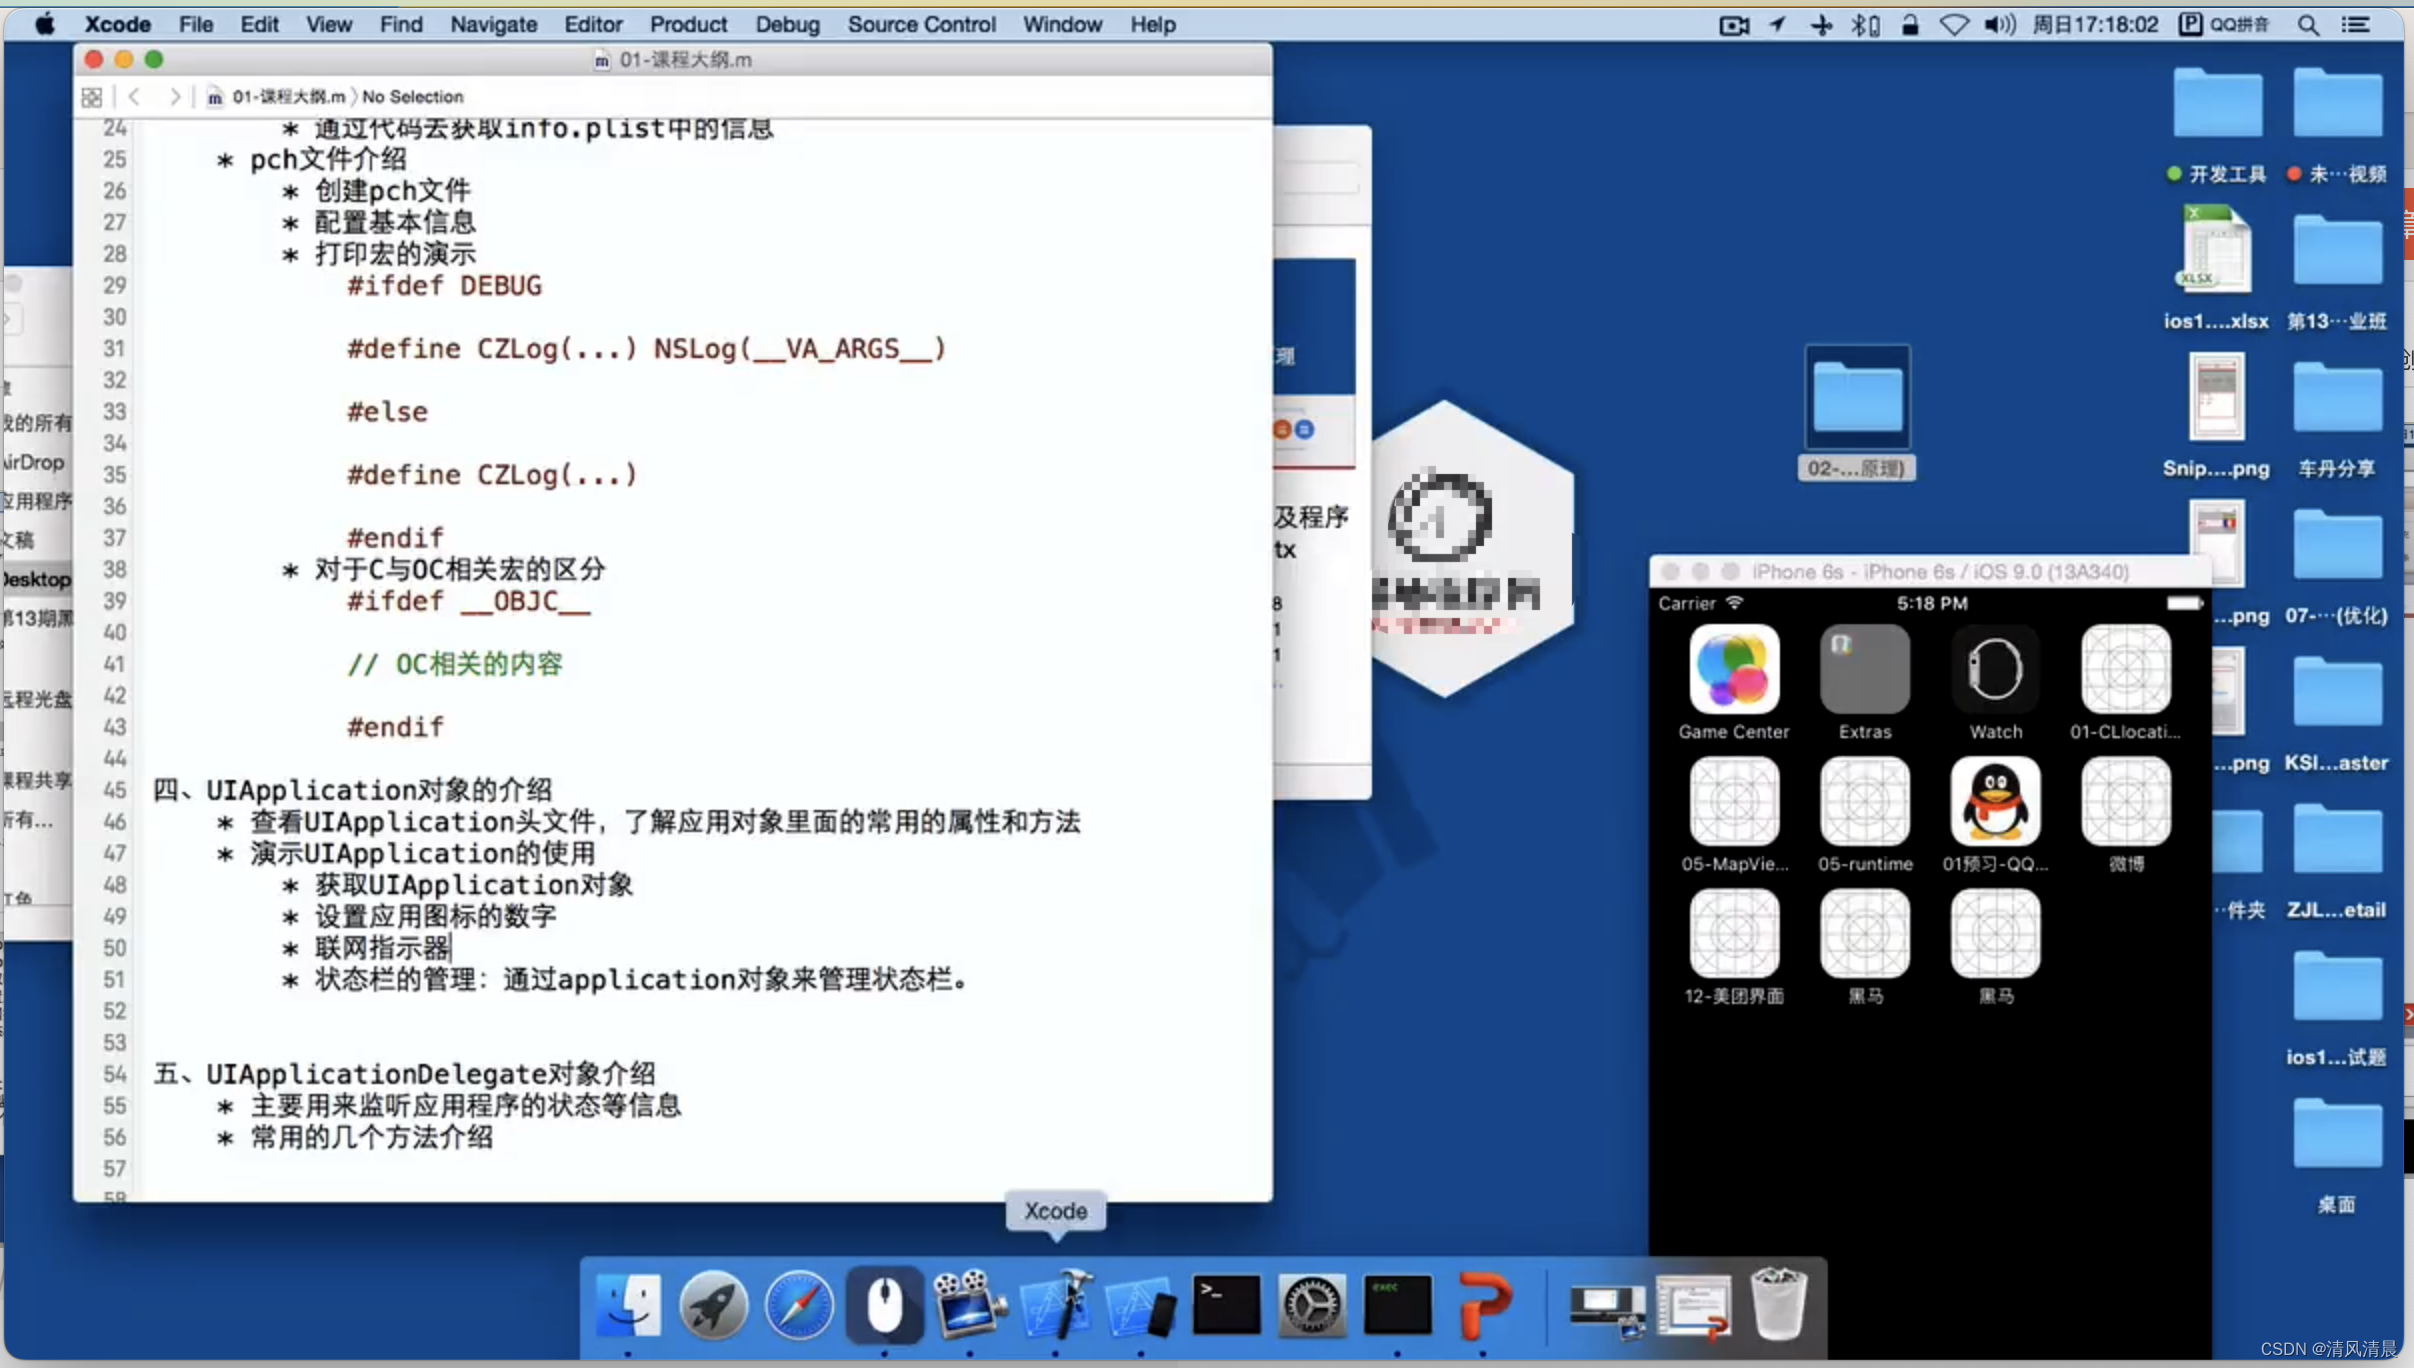Click the line "* 联网指示器"

click(367, 948)
